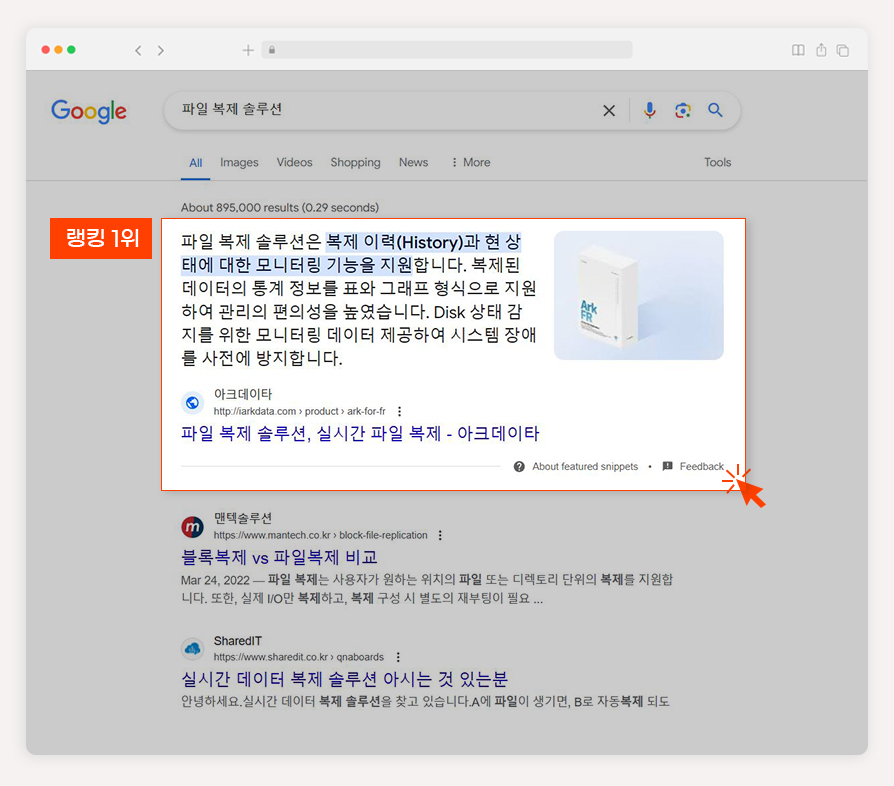Click the 아크데이타 site name text
Viewport: 894px width, 786px height.
(243, 394)
